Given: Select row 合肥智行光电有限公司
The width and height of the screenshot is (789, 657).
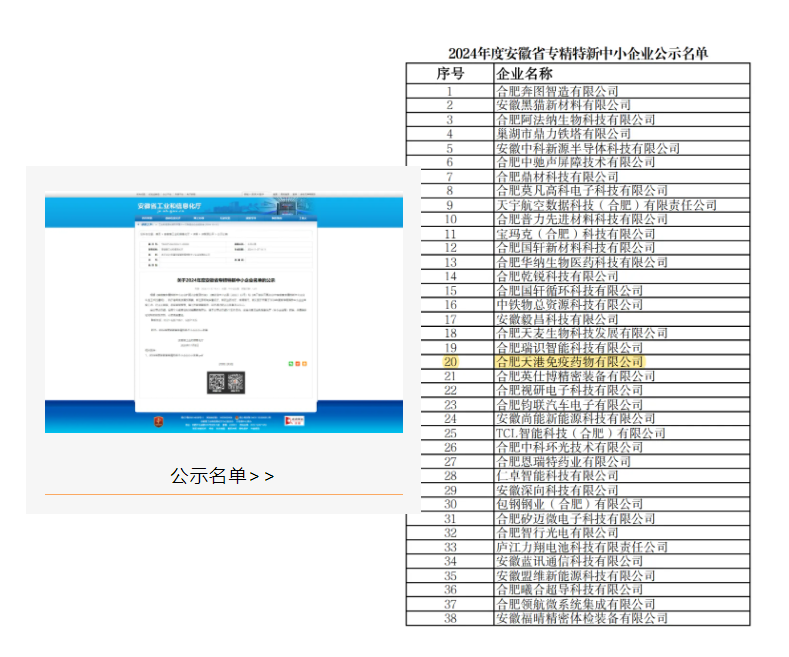Looking at the screenshot, I should (578, 533).
